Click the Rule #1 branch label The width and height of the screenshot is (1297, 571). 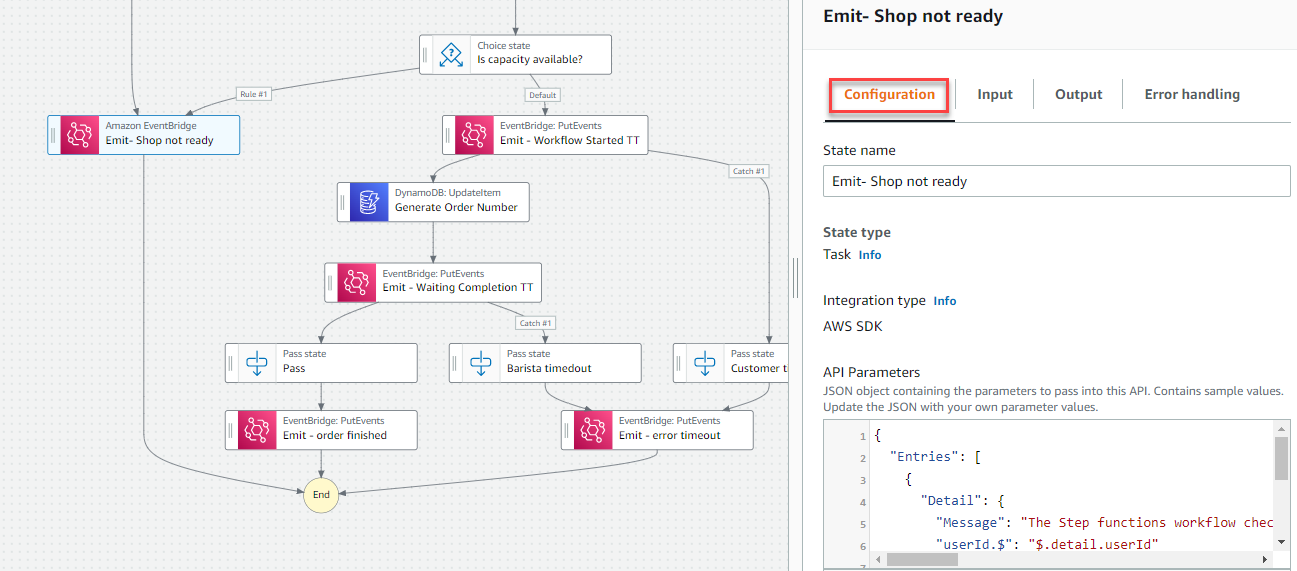pyautogui.click(x=255, y=95)
